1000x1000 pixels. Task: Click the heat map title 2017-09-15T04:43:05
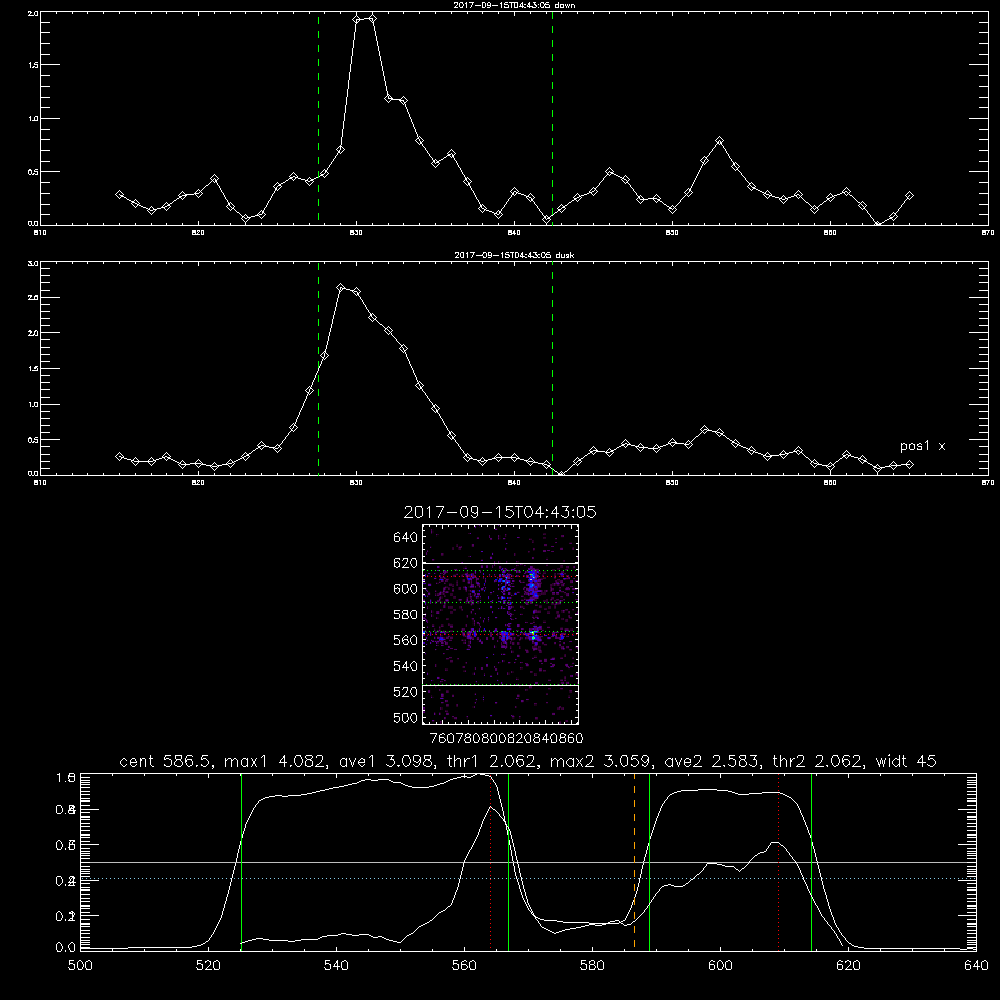[500, 512]
